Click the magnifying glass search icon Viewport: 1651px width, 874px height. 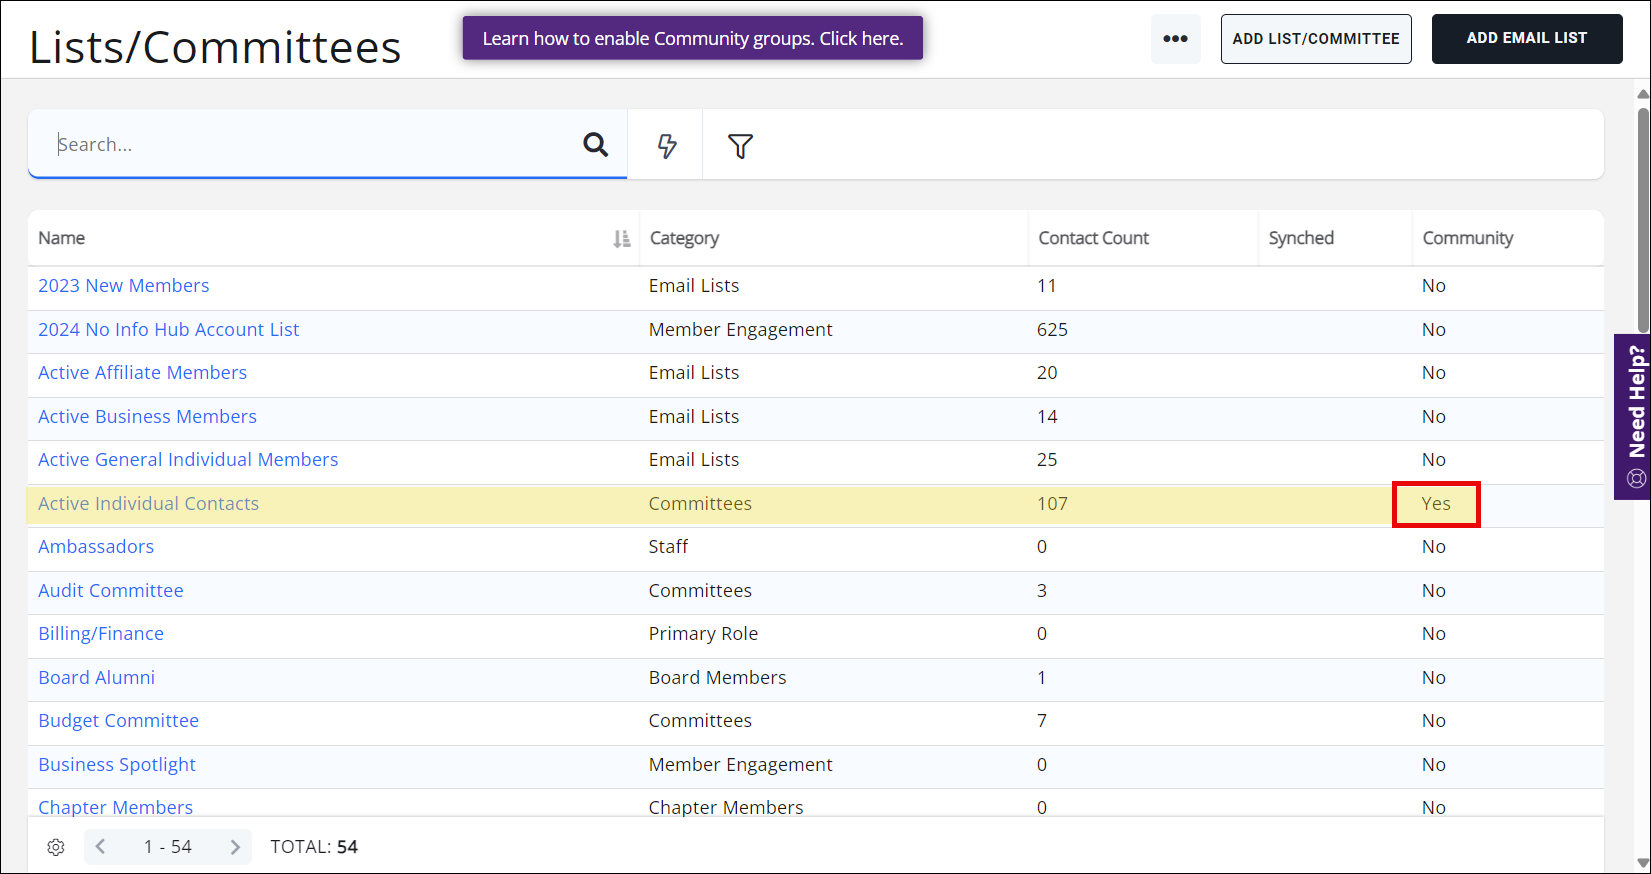[x=596, y=145]
